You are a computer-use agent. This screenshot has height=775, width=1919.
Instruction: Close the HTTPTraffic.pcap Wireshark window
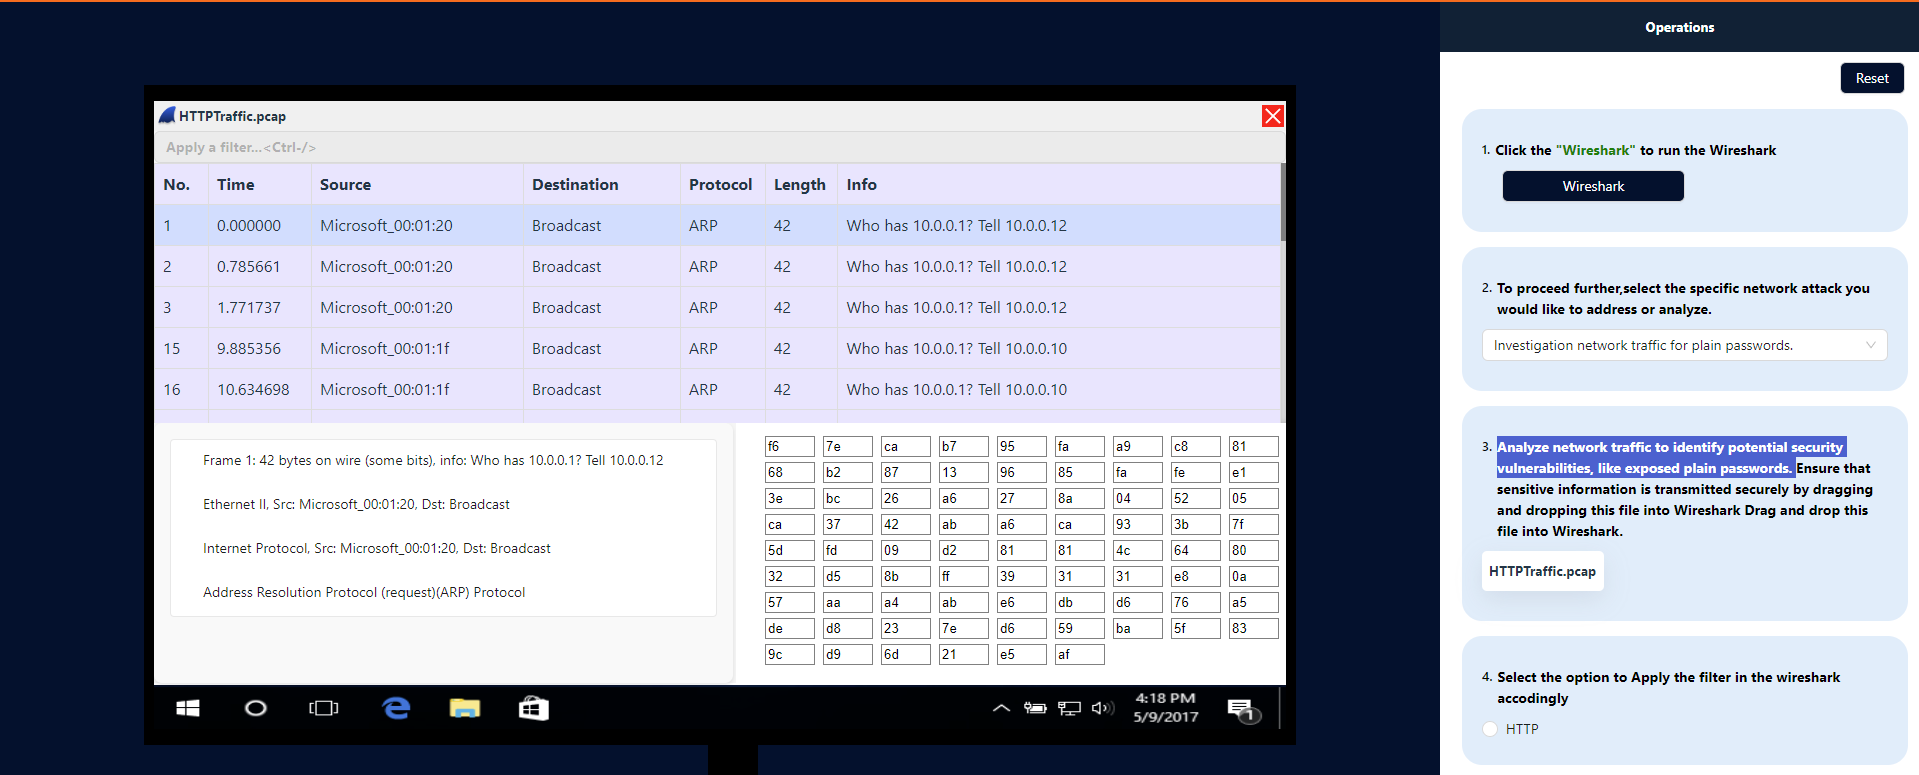coord(1272,116)
